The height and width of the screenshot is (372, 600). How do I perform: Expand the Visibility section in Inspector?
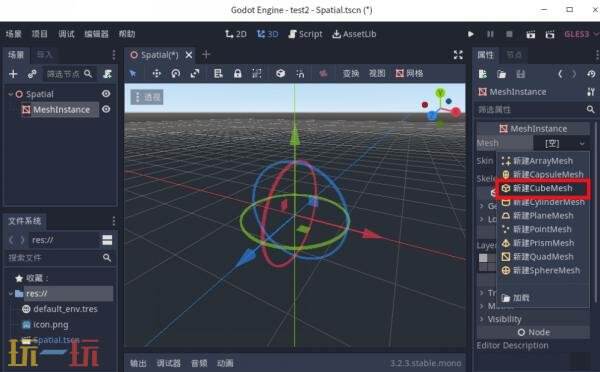tap(504, 319)
